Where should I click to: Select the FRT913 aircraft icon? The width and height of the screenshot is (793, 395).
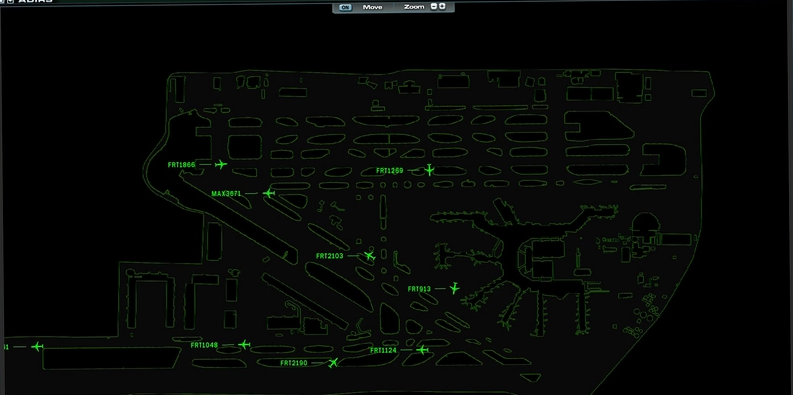pos(454,288)
